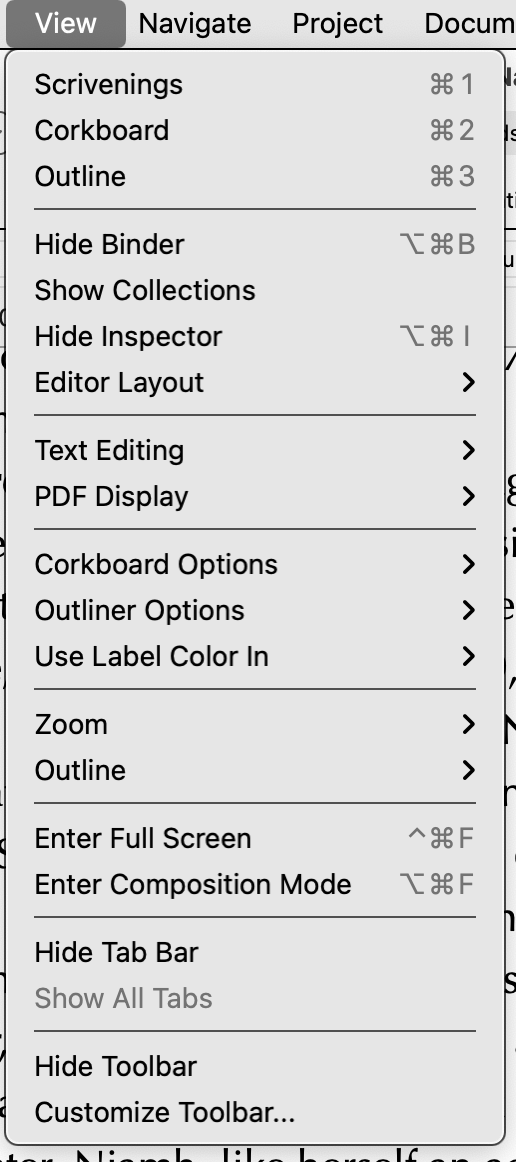This screenshot has height=1162, width=516.
Task: Switch to Corkboard view
Action: (x=255, y=130)
